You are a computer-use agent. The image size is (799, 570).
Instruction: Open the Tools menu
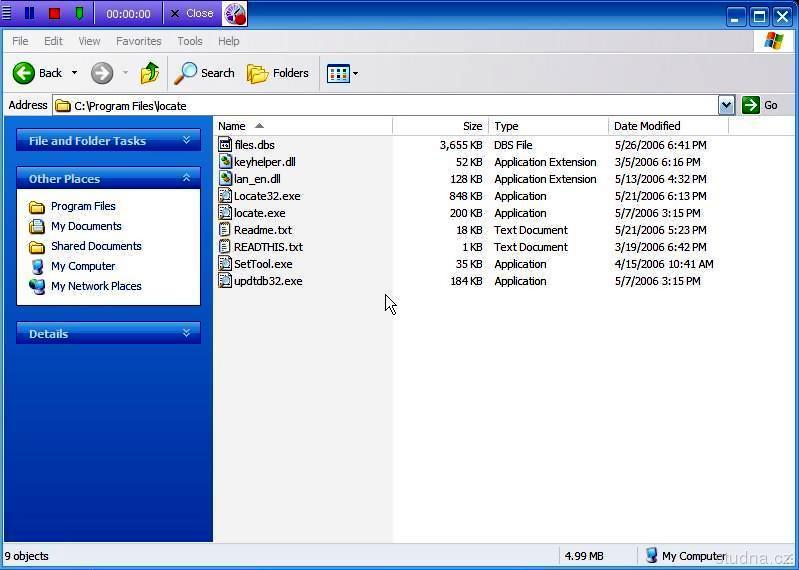tap(189, 41)
